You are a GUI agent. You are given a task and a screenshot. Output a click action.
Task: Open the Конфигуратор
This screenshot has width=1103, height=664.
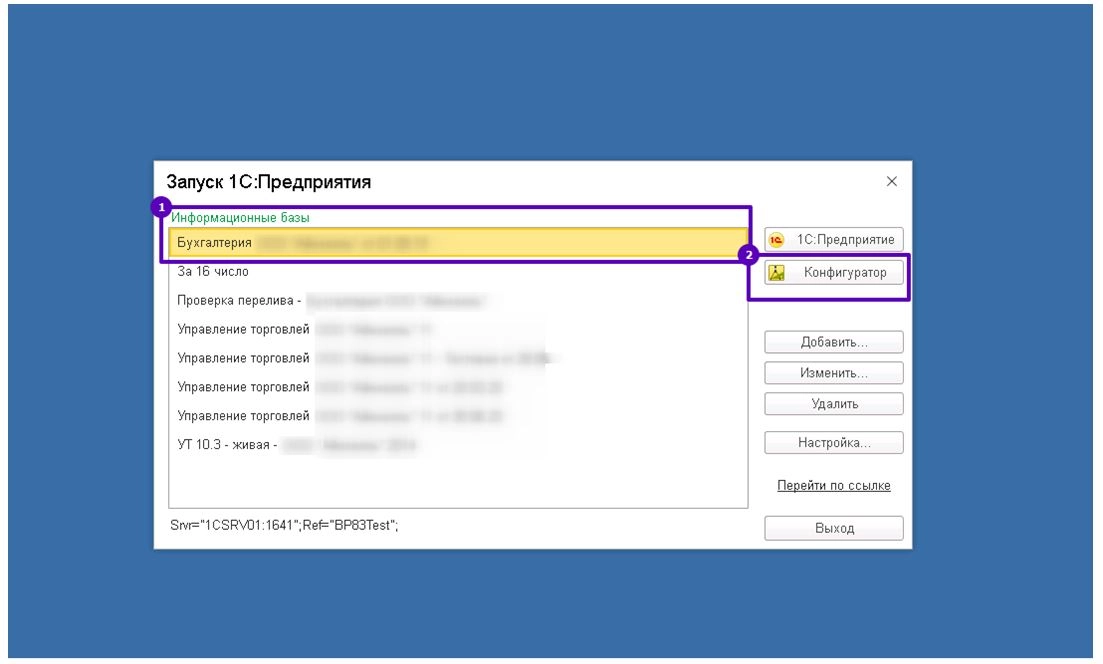(834, 273)
